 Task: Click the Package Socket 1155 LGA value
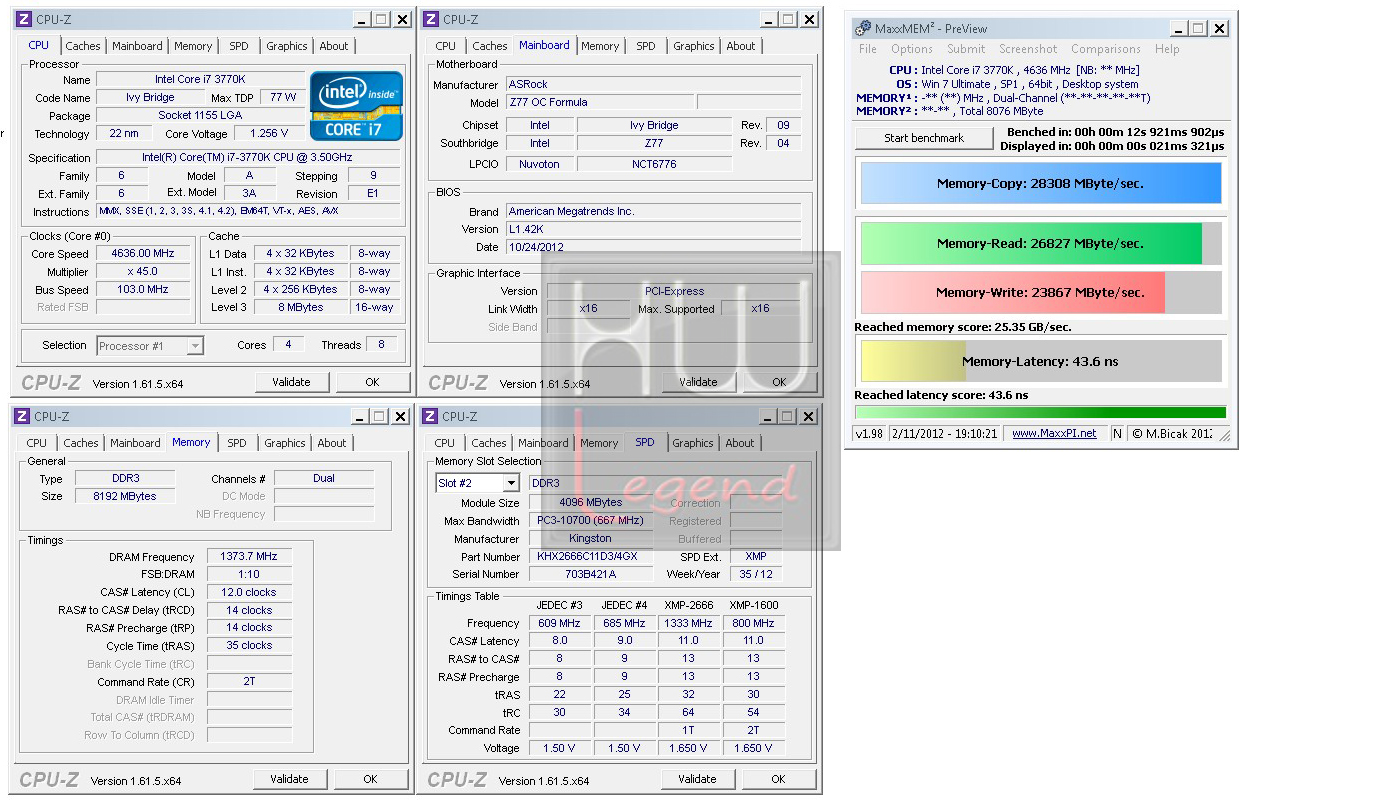(200, 116)
